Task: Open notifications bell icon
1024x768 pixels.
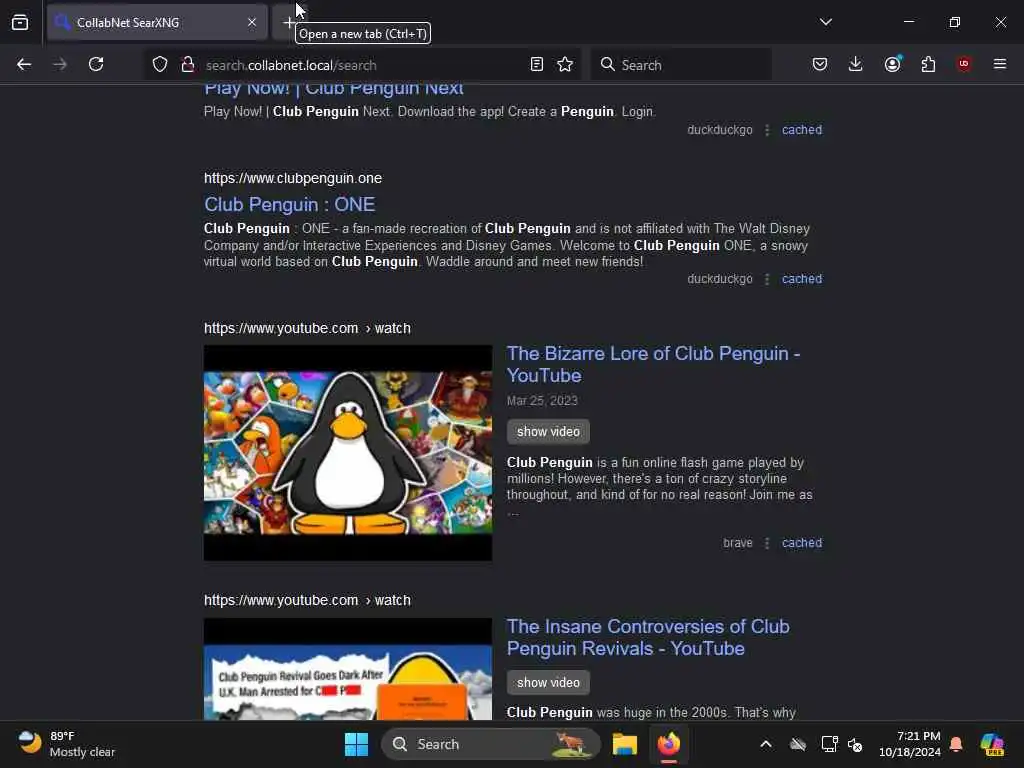Action: [x=956, y=744]
